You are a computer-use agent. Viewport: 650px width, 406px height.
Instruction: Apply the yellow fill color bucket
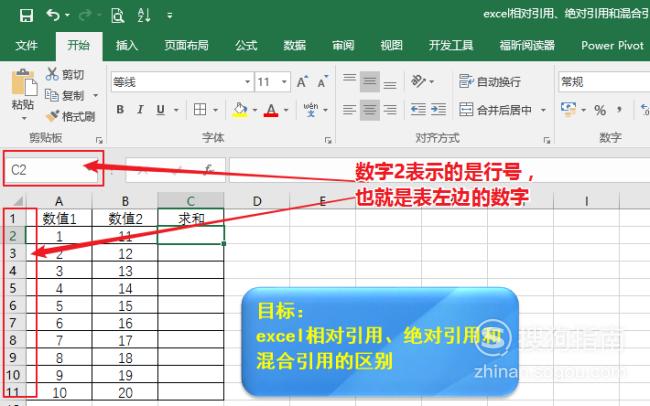240,110
